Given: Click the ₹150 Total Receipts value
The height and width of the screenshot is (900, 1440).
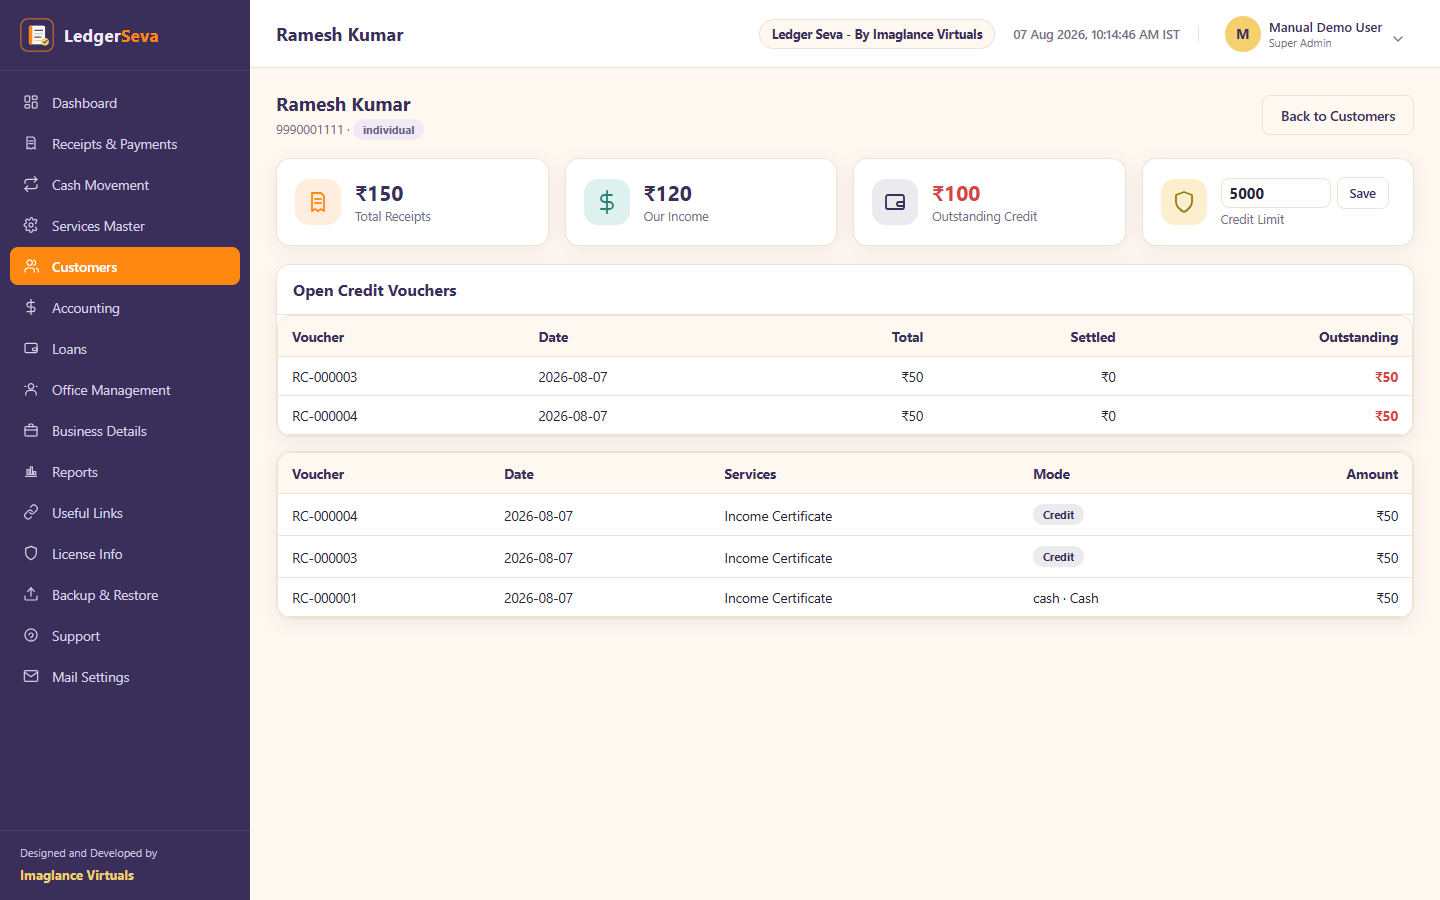Looking at the screenshot, I should pyautogui.click(x=379, y=193).
